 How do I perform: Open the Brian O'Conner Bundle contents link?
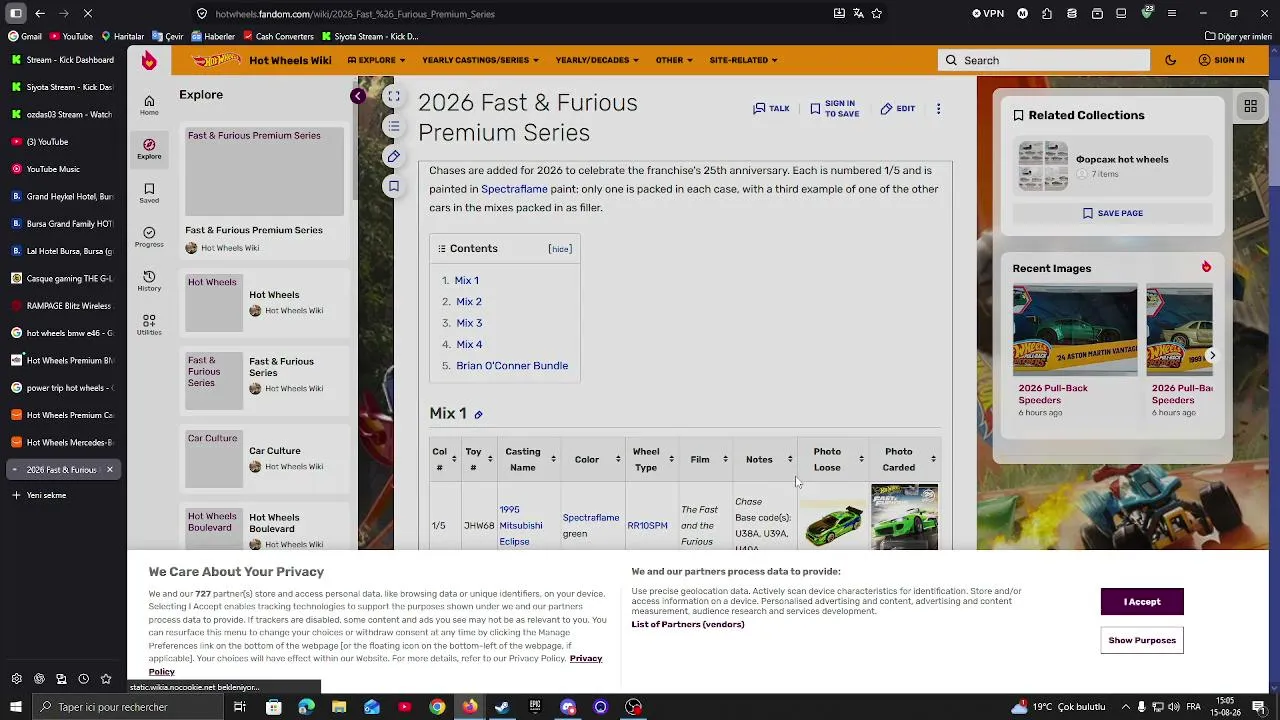click(512, 366)
